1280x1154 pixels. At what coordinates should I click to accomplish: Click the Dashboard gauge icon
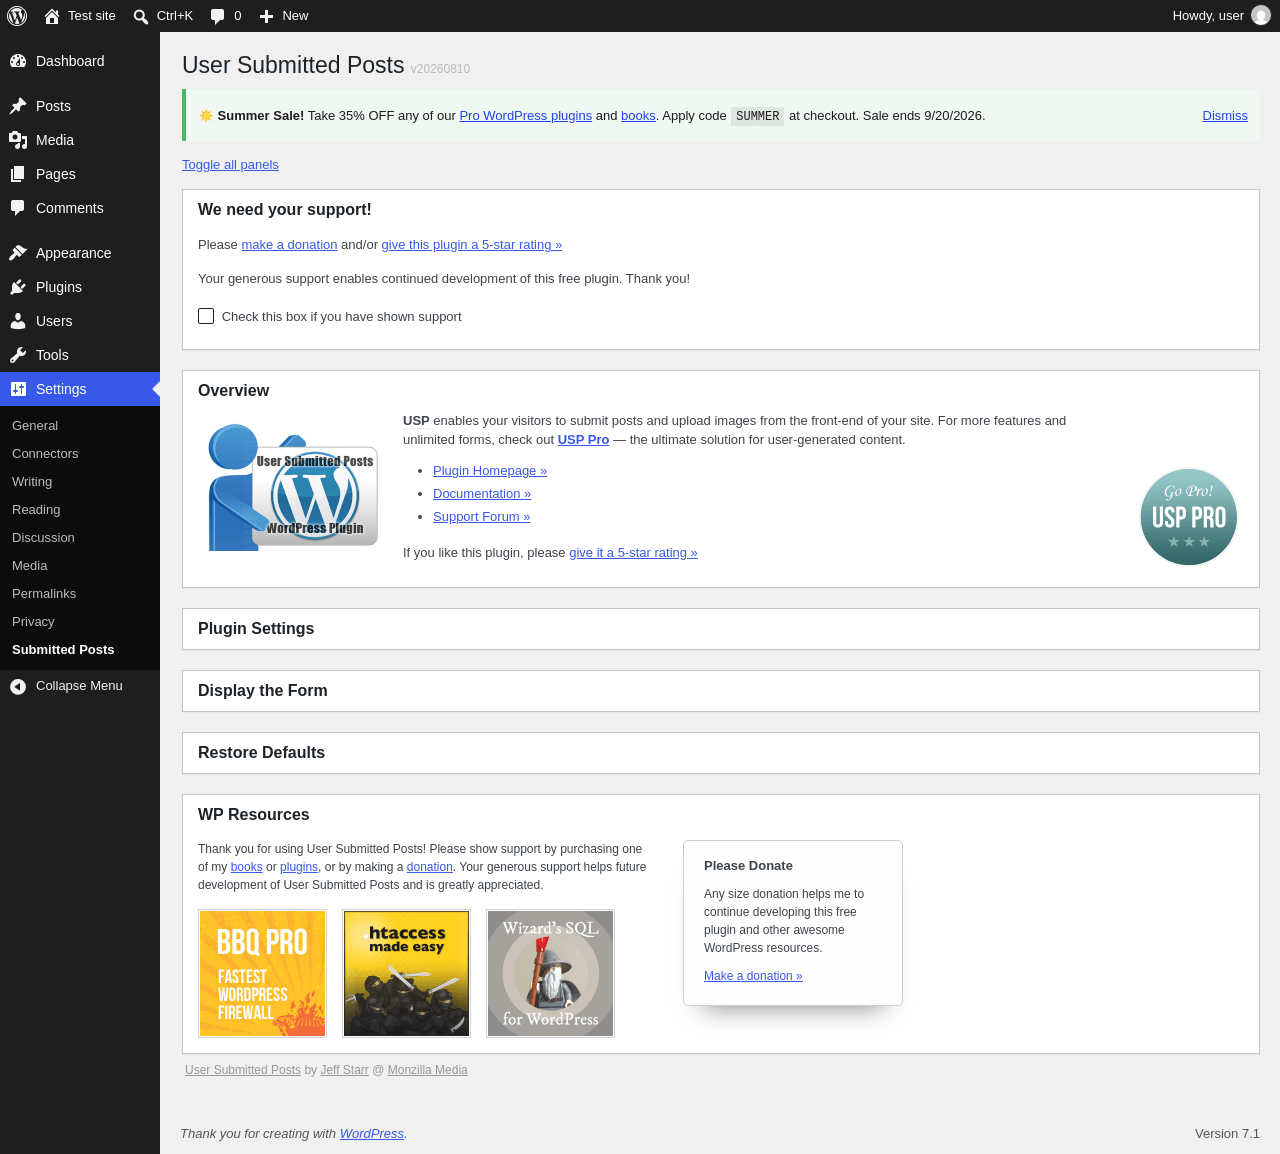coord(18,61)
